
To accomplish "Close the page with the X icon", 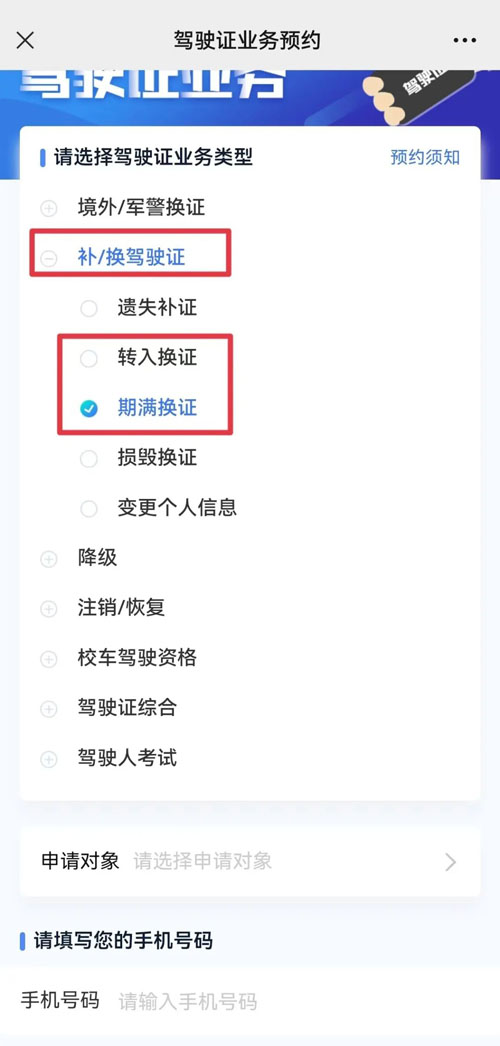I will (25, 40).
